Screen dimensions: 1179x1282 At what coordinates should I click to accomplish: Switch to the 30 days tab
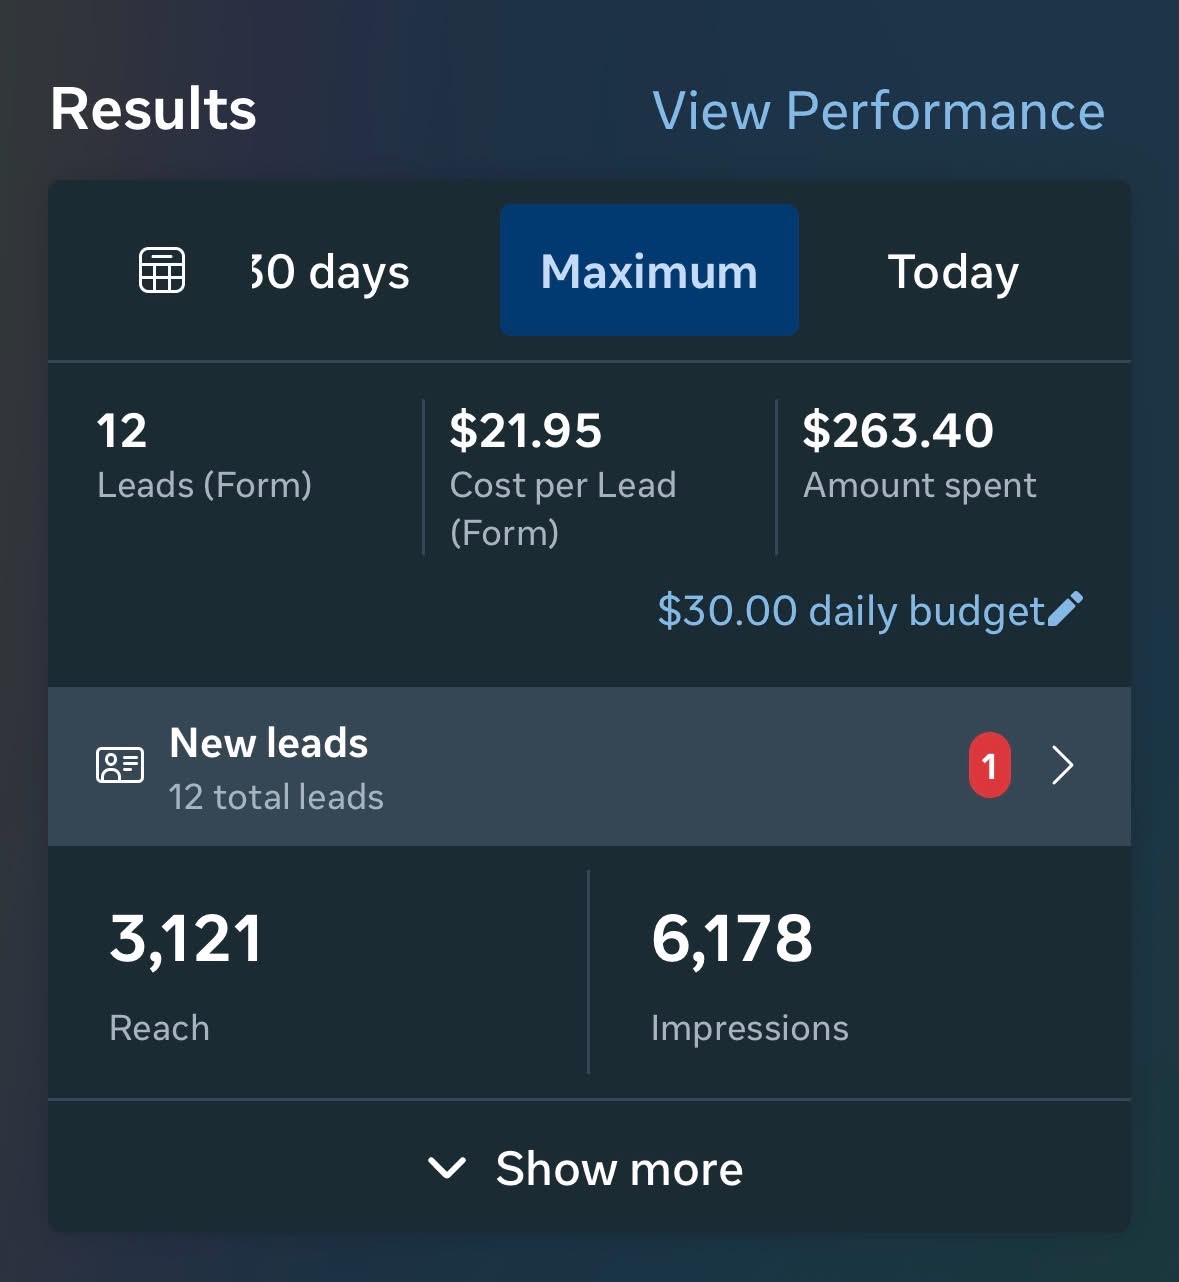point(330,272)
